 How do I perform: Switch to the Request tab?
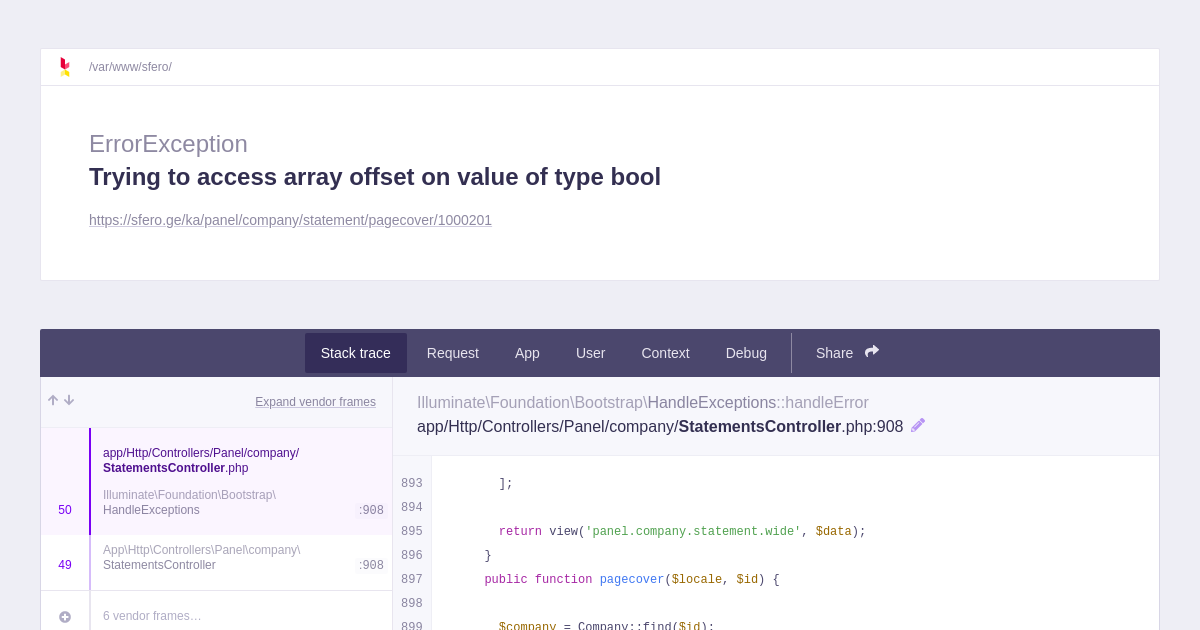point(452,353)
